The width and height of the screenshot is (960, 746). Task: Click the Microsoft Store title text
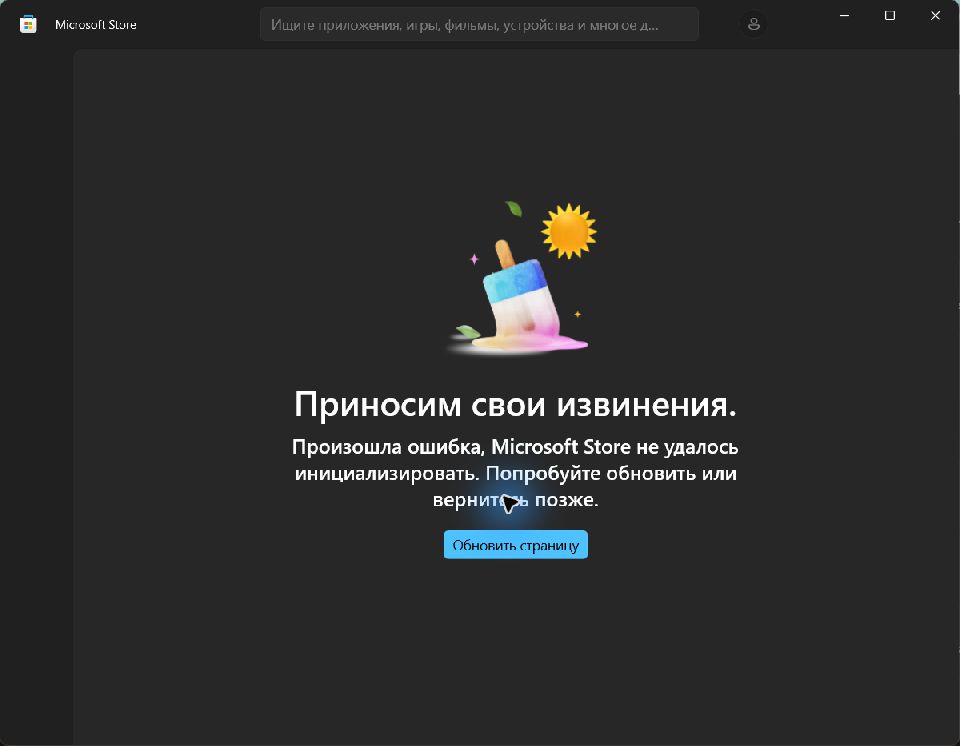click(96, 24)
